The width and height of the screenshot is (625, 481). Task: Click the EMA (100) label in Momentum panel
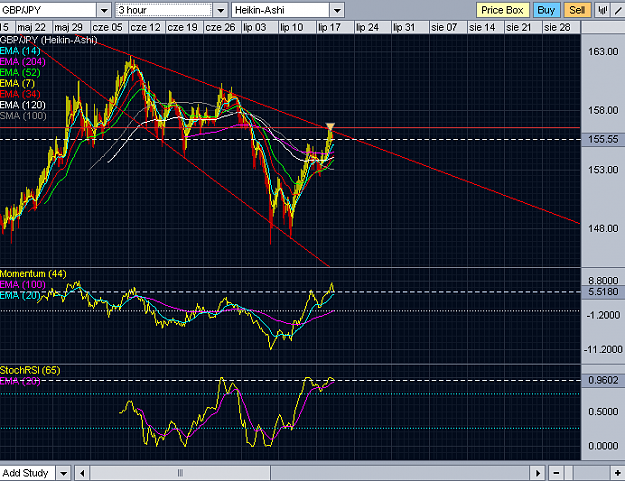pos(23,285)
